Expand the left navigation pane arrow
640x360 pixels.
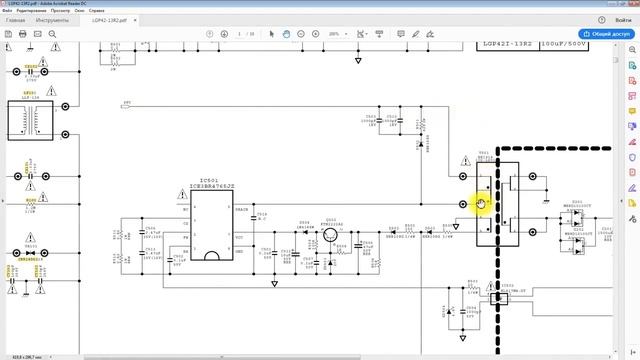(x=2, y=201)
